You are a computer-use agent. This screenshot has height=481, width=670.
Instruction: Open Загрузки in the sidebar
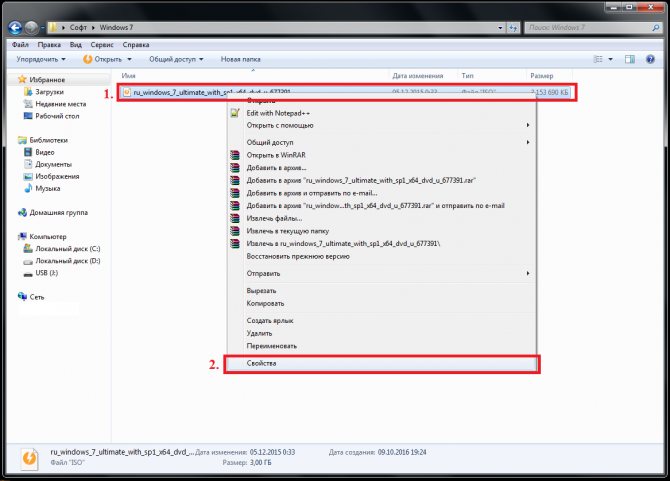click(49, 92)
